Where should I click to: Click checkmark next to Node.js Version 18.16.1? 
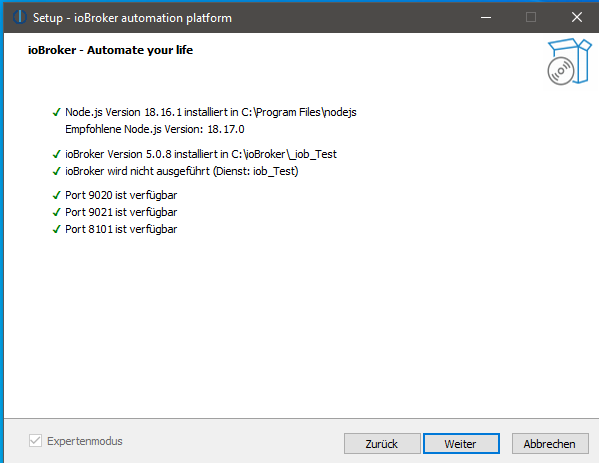56,112
